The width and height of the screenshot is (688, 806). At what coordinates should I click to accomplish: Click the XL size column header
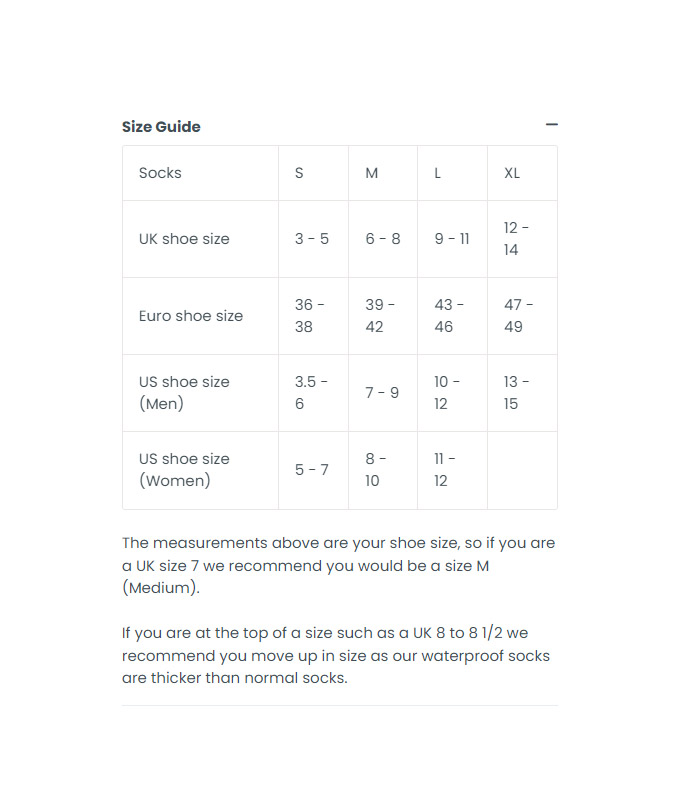point(512,173)
